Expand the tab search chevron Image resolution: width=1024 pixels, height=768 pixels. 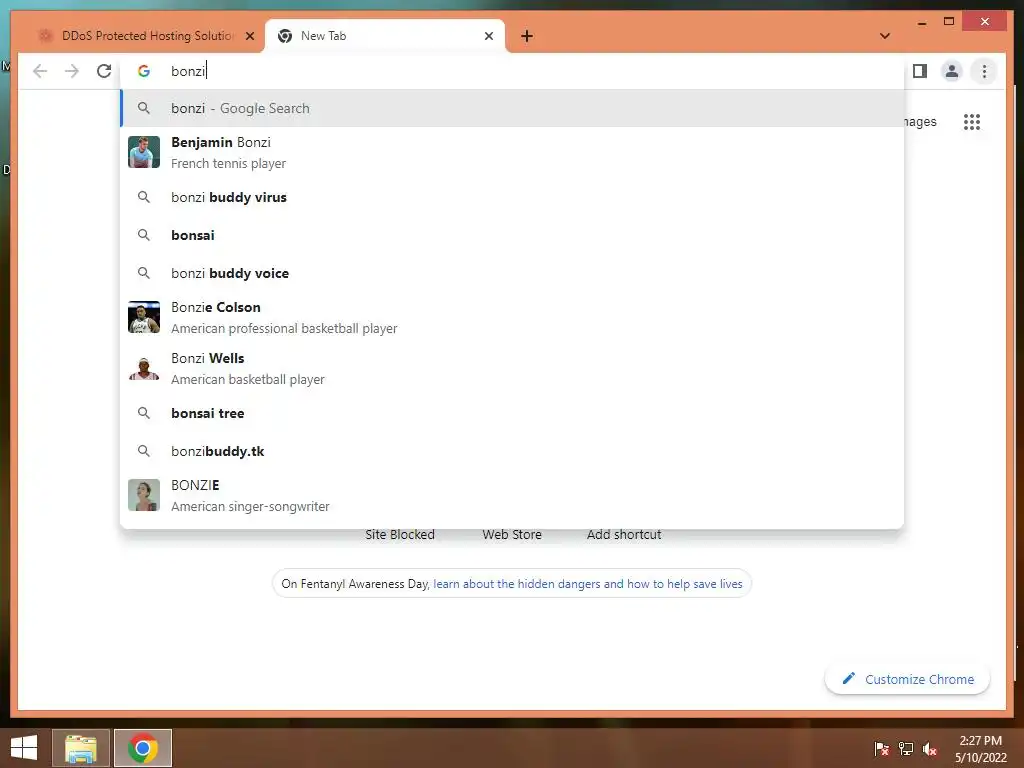(885, 36)
